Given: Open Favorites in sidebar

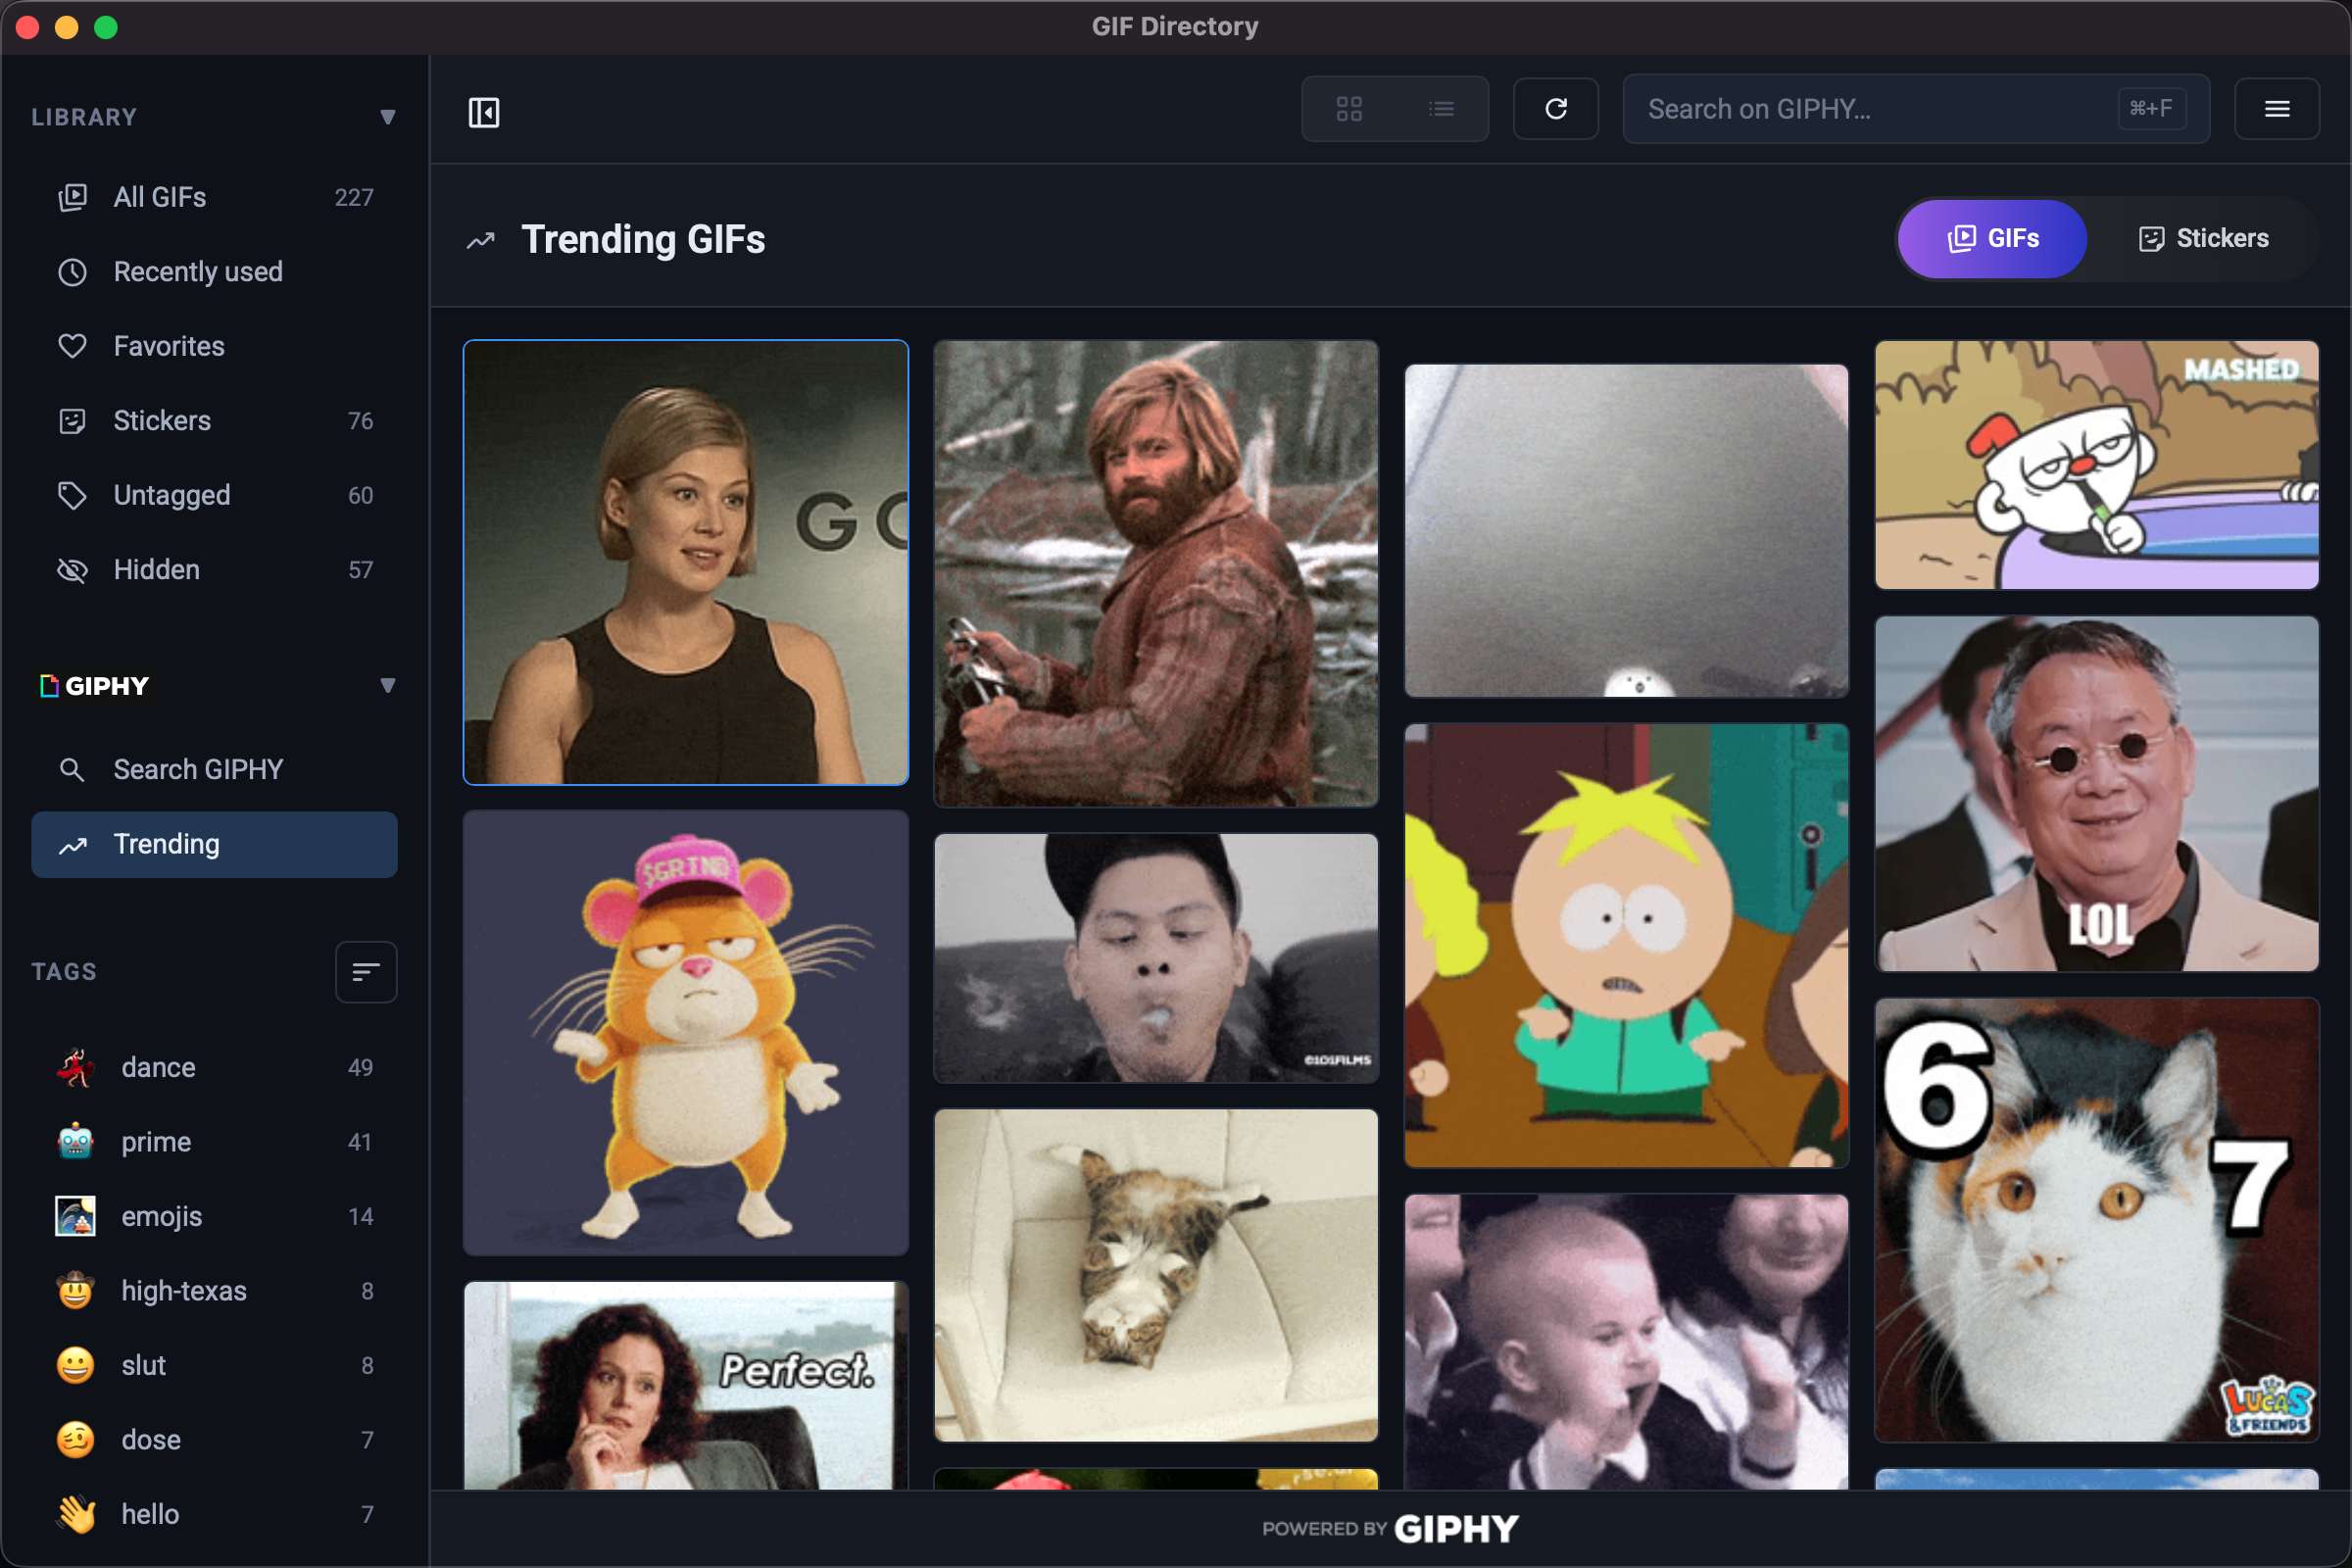Looking at the screenshot, I should [214, 346].
